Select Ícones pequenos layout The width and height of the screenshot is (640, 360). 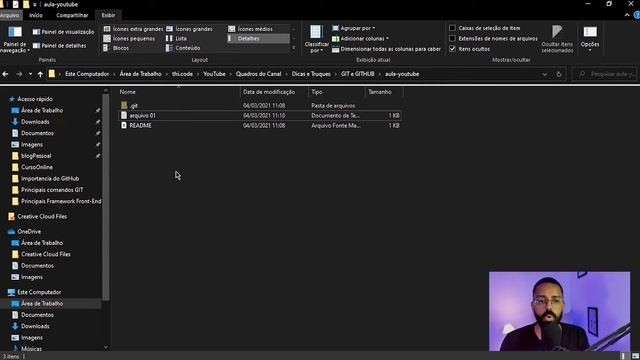coord(129,38)
